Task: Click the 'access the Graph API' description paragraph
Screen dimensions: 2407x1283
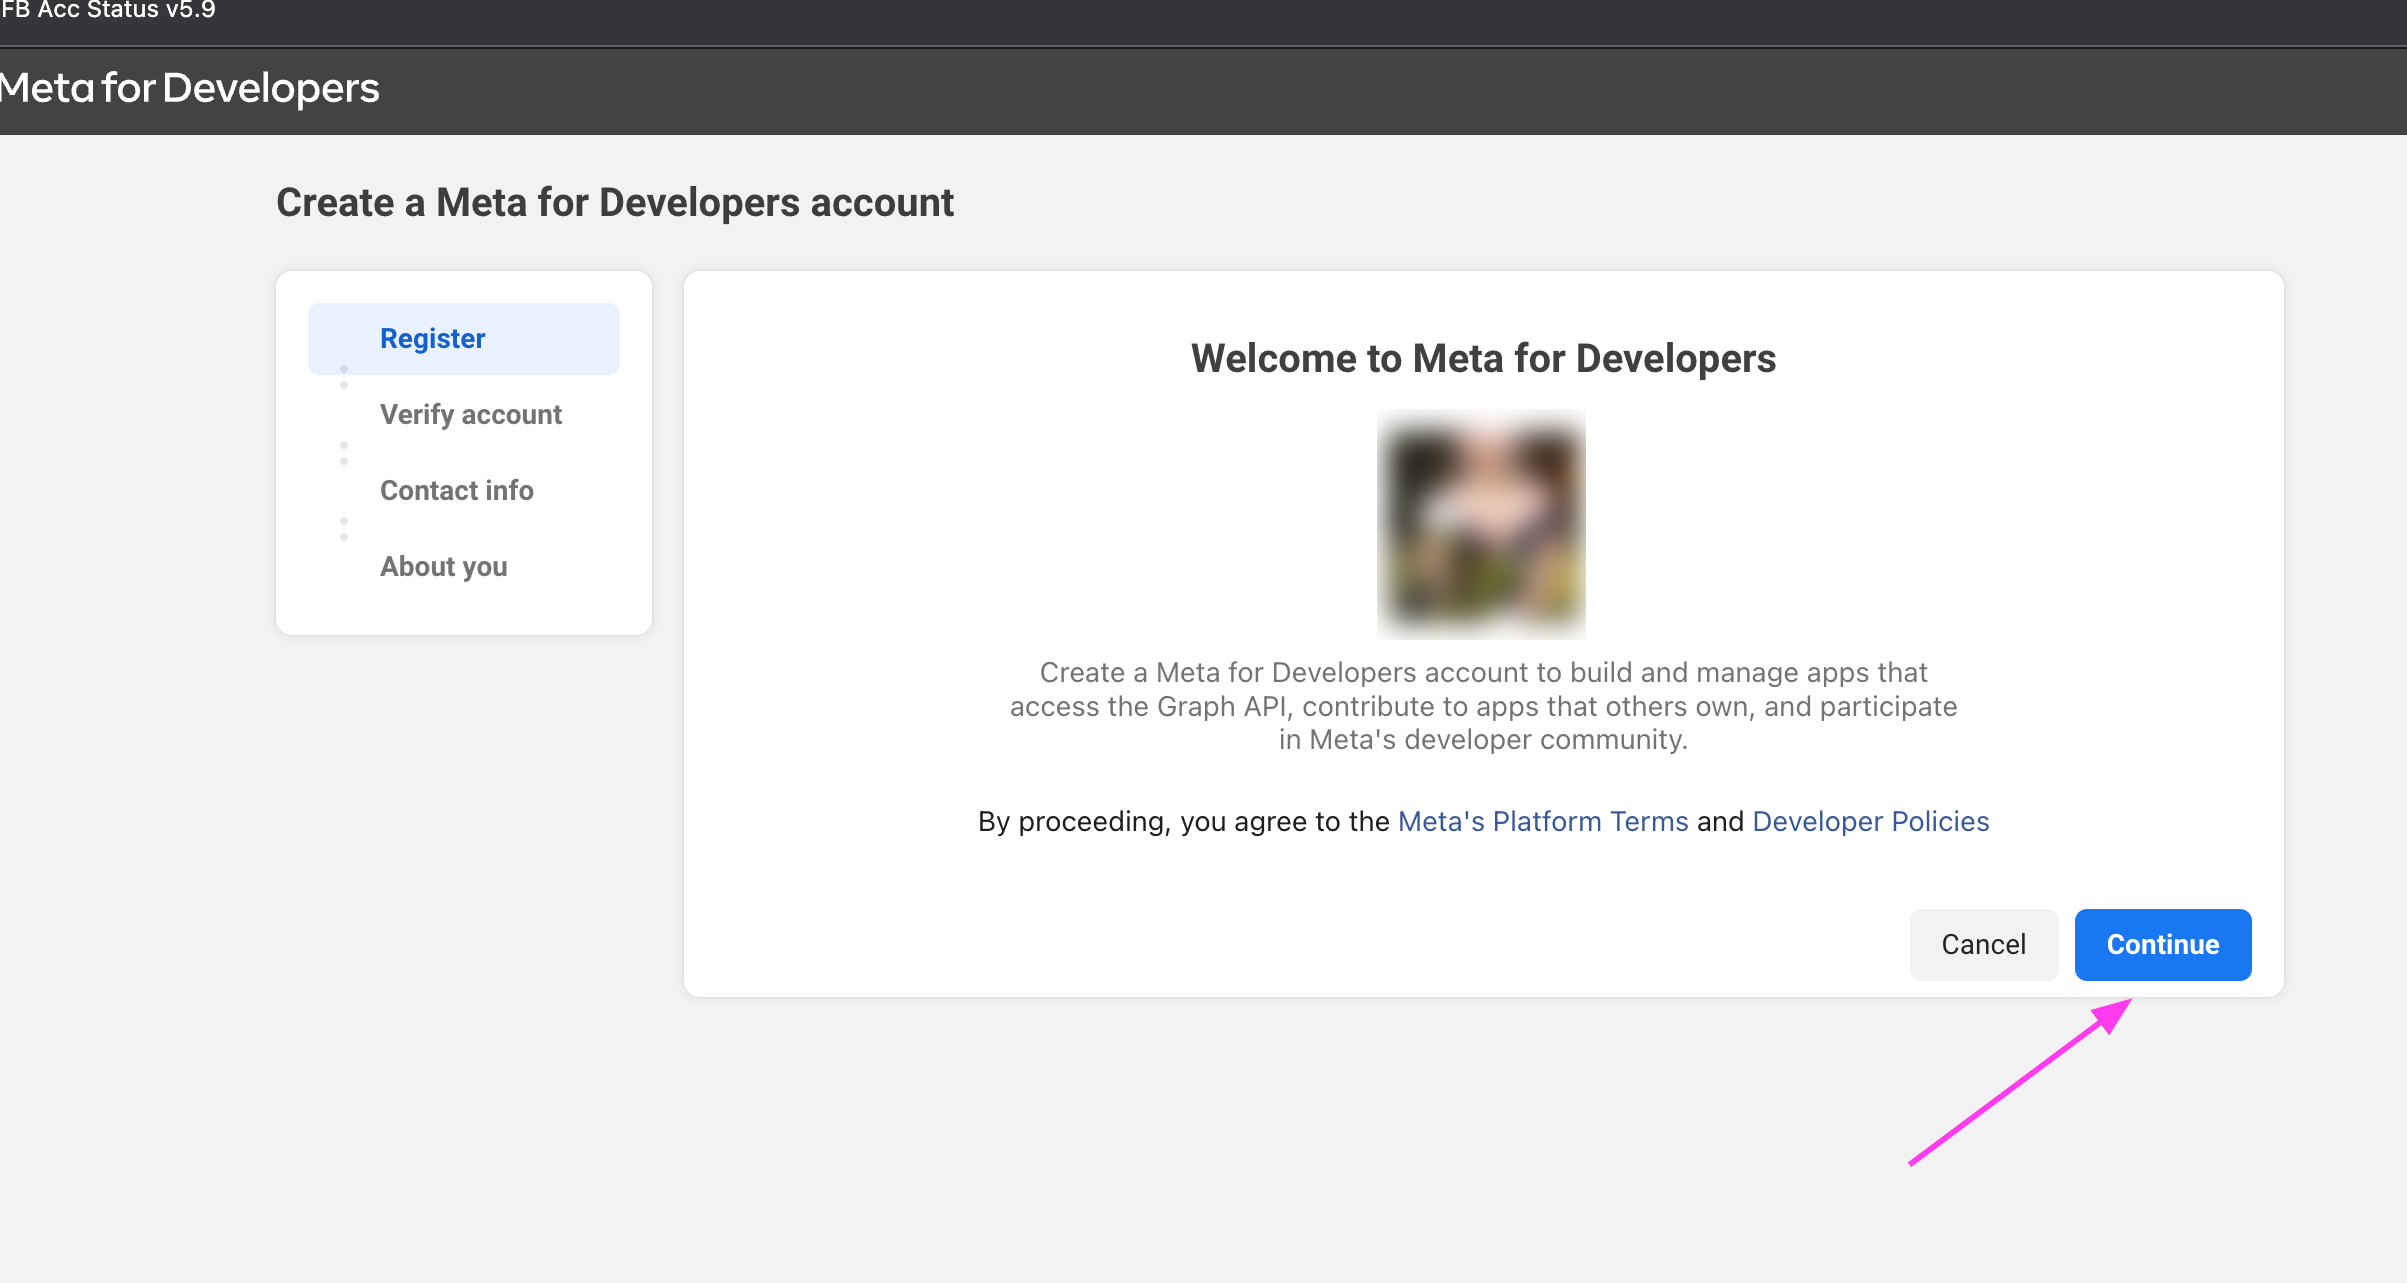Action: 1483,706
